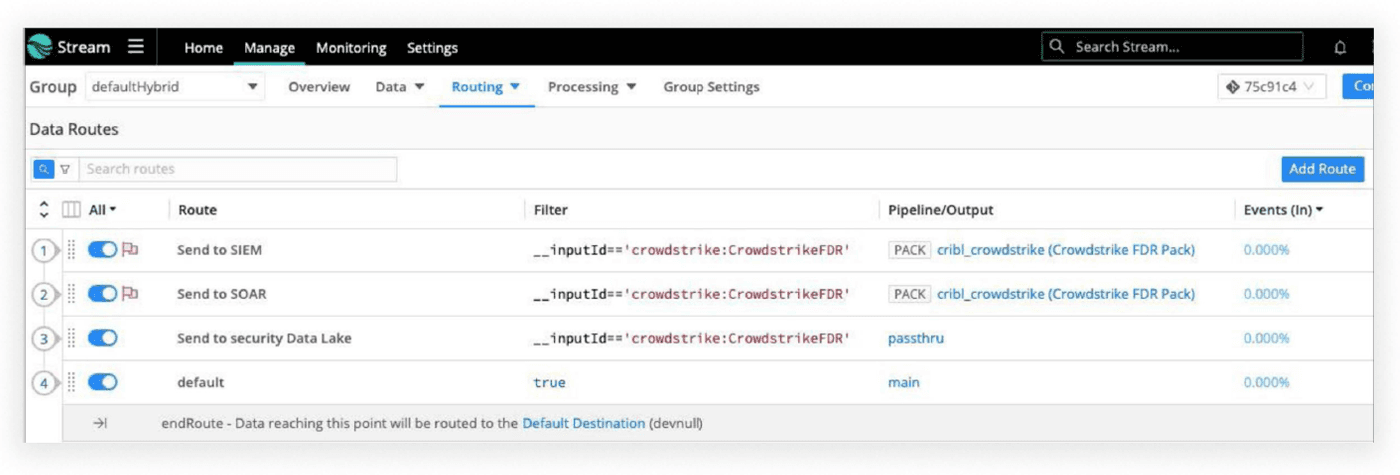This screenshot has height=475, width=1400.
Task: Click the PACK badge in Send to SIEM row
Action: 910,250
